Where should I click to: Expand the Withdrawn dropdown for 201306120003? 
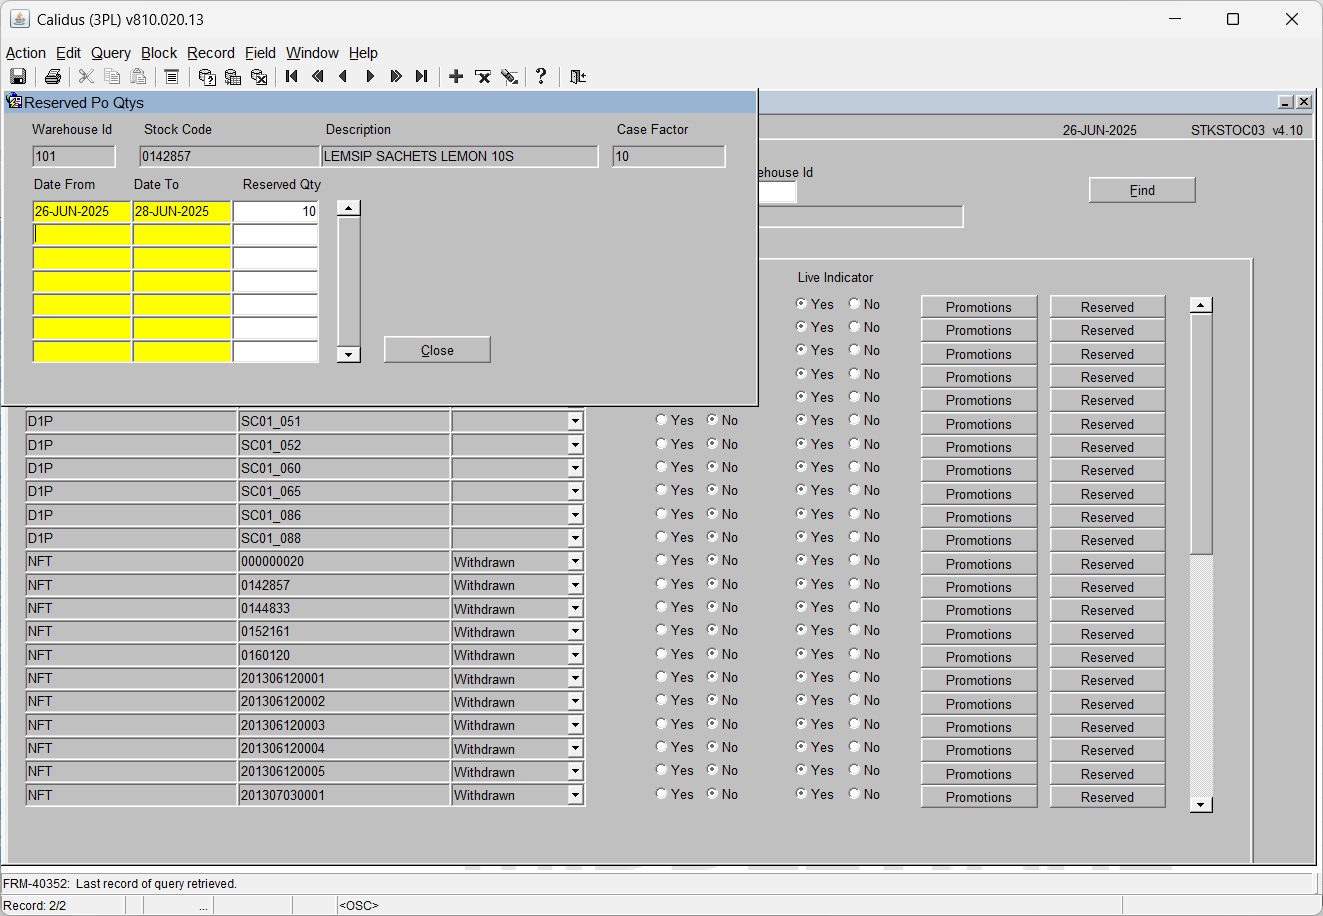tap(575, 725)
